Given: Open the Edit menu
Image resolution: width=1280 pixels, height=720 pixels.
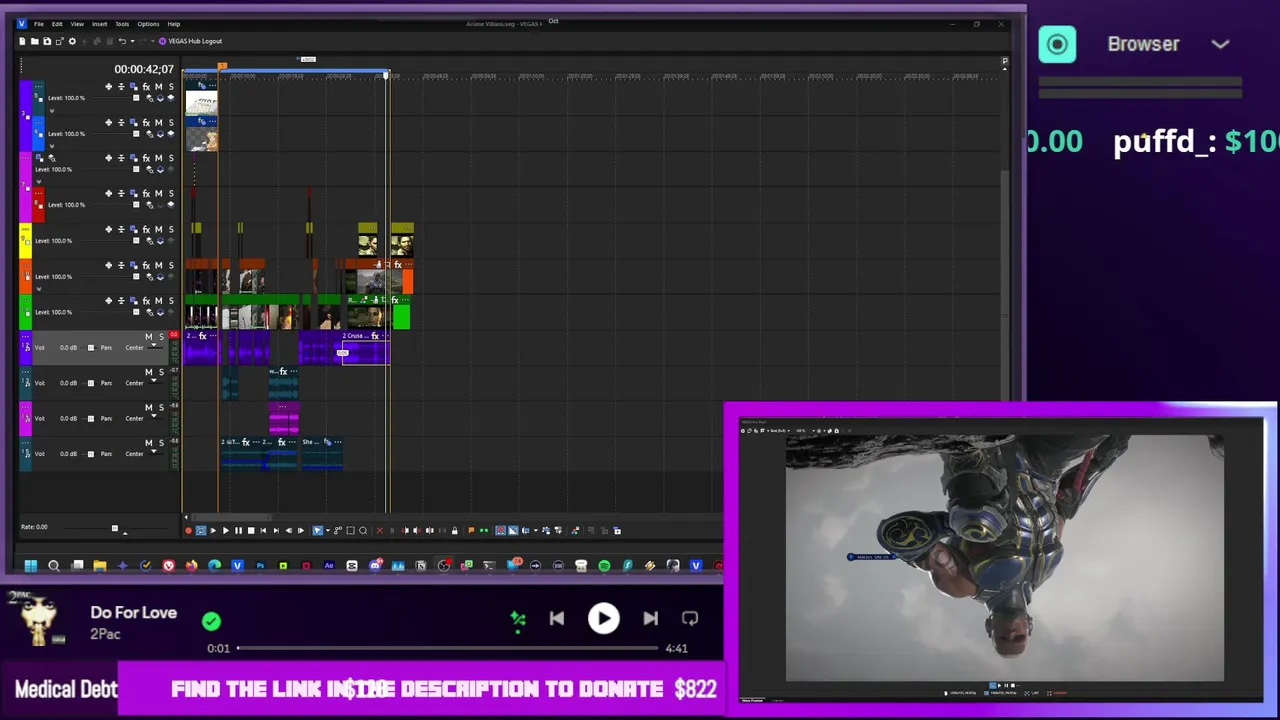Looking at the screenshot, I should (x=57, y=24).
